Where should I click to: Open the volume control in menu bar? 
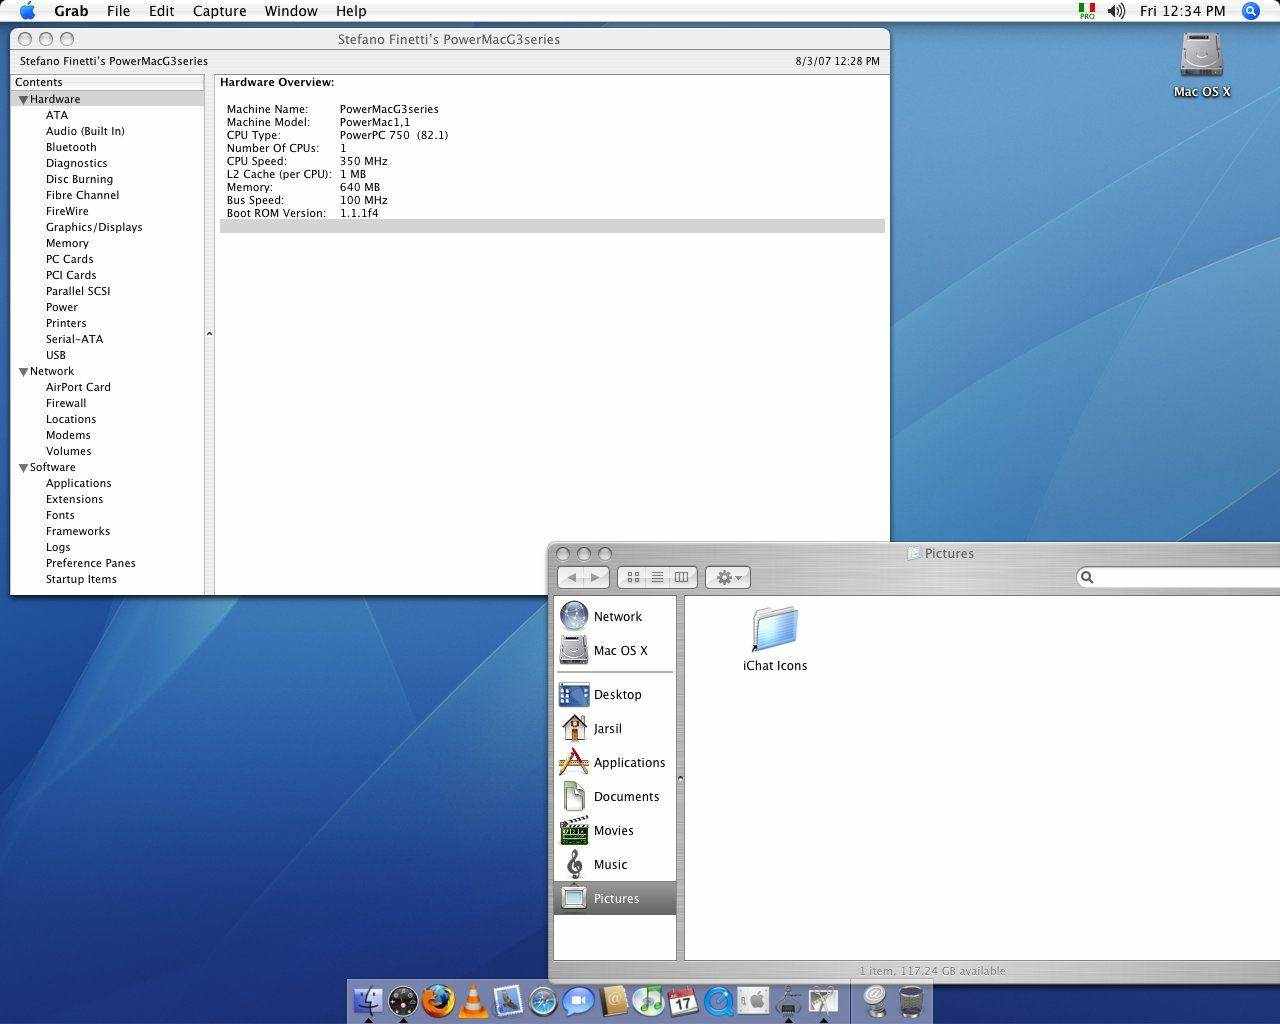point(1117,11)
